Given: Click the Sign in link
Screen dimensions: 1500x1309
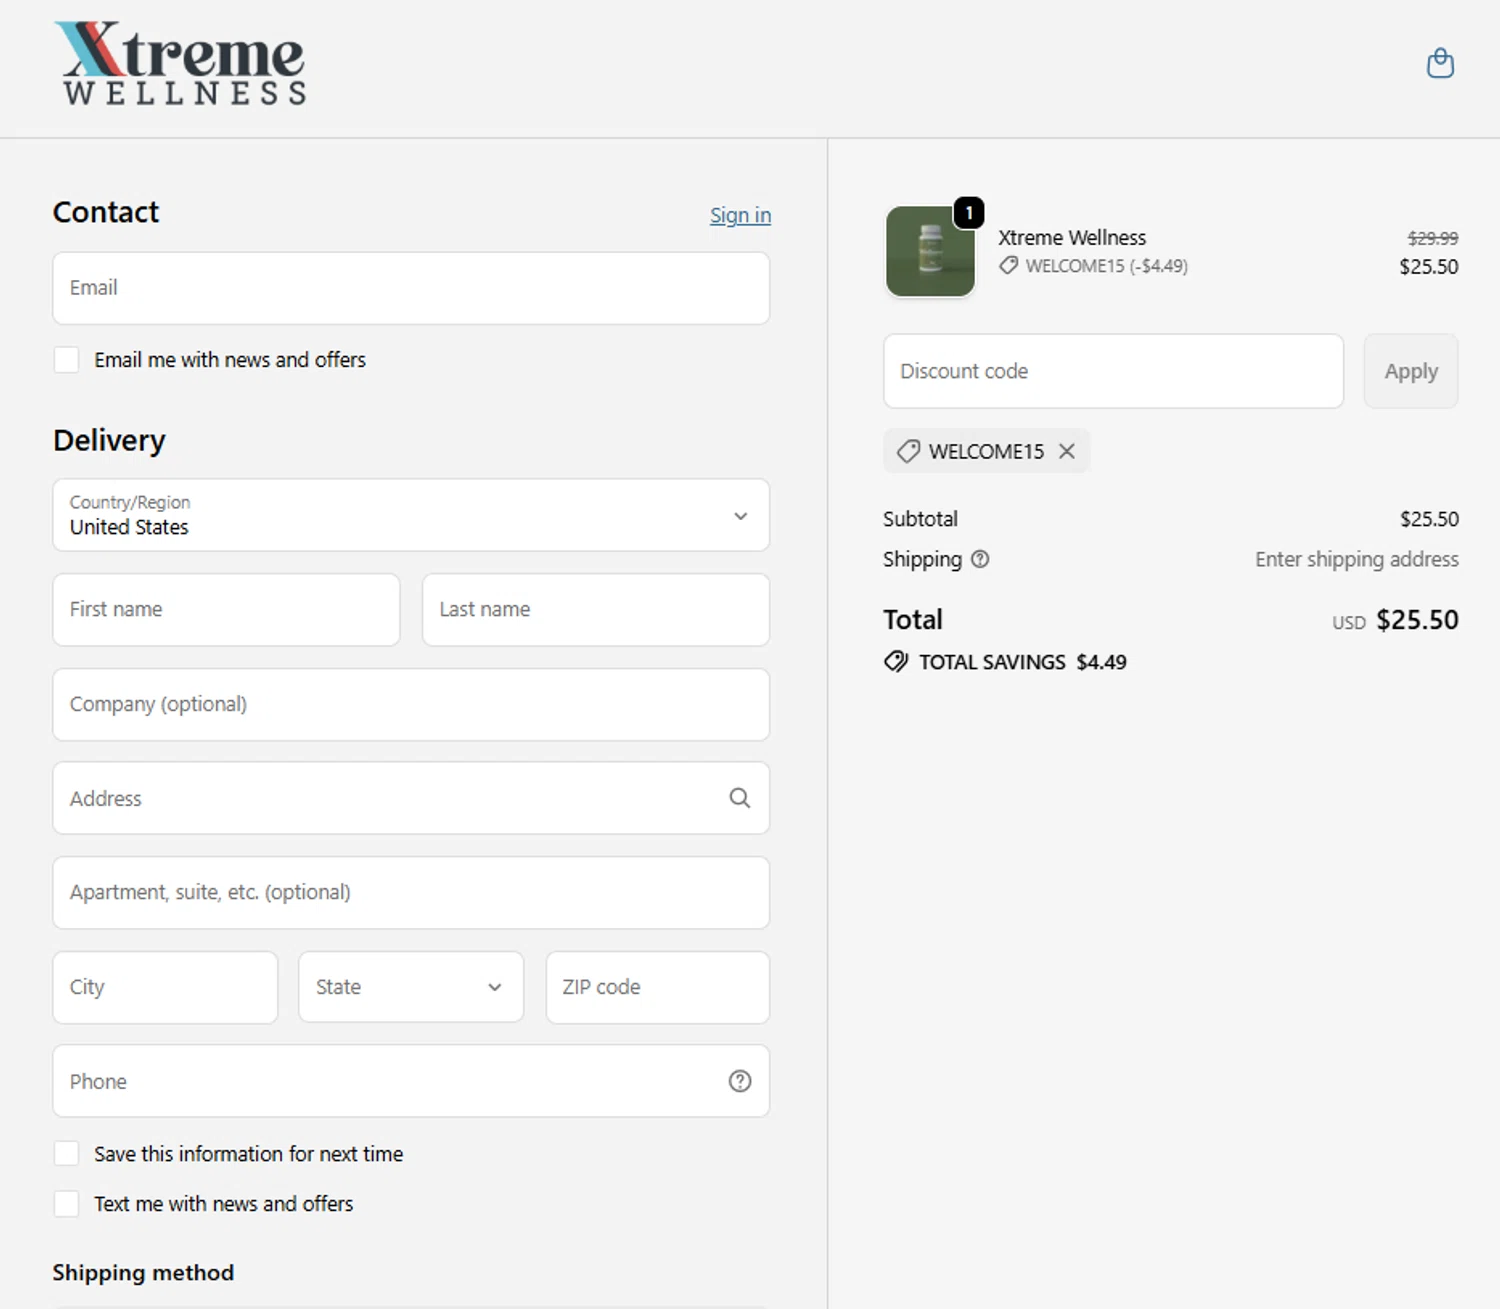Looking at the screenshot, I should coord(740,215).
